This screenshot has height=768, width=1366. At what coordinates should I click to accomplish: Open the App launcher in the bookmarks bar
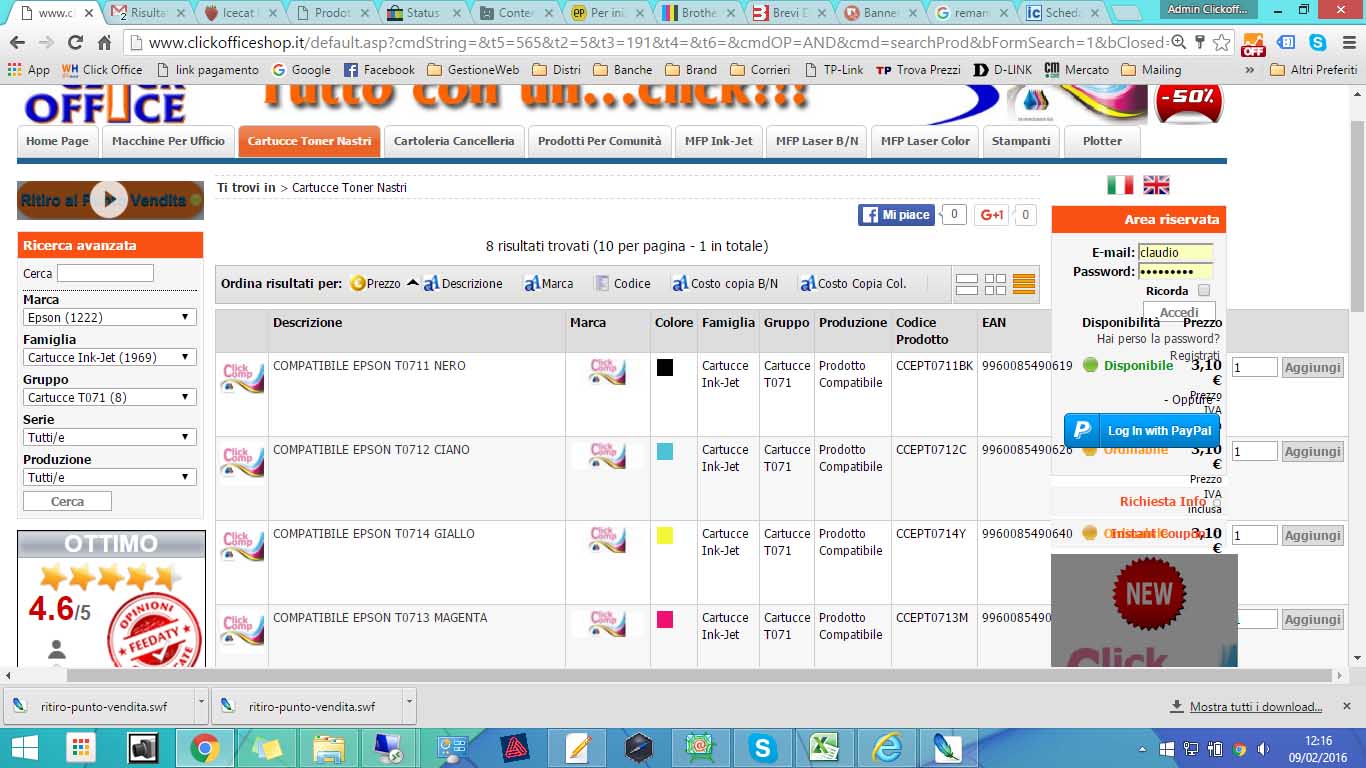coord(28,70)
